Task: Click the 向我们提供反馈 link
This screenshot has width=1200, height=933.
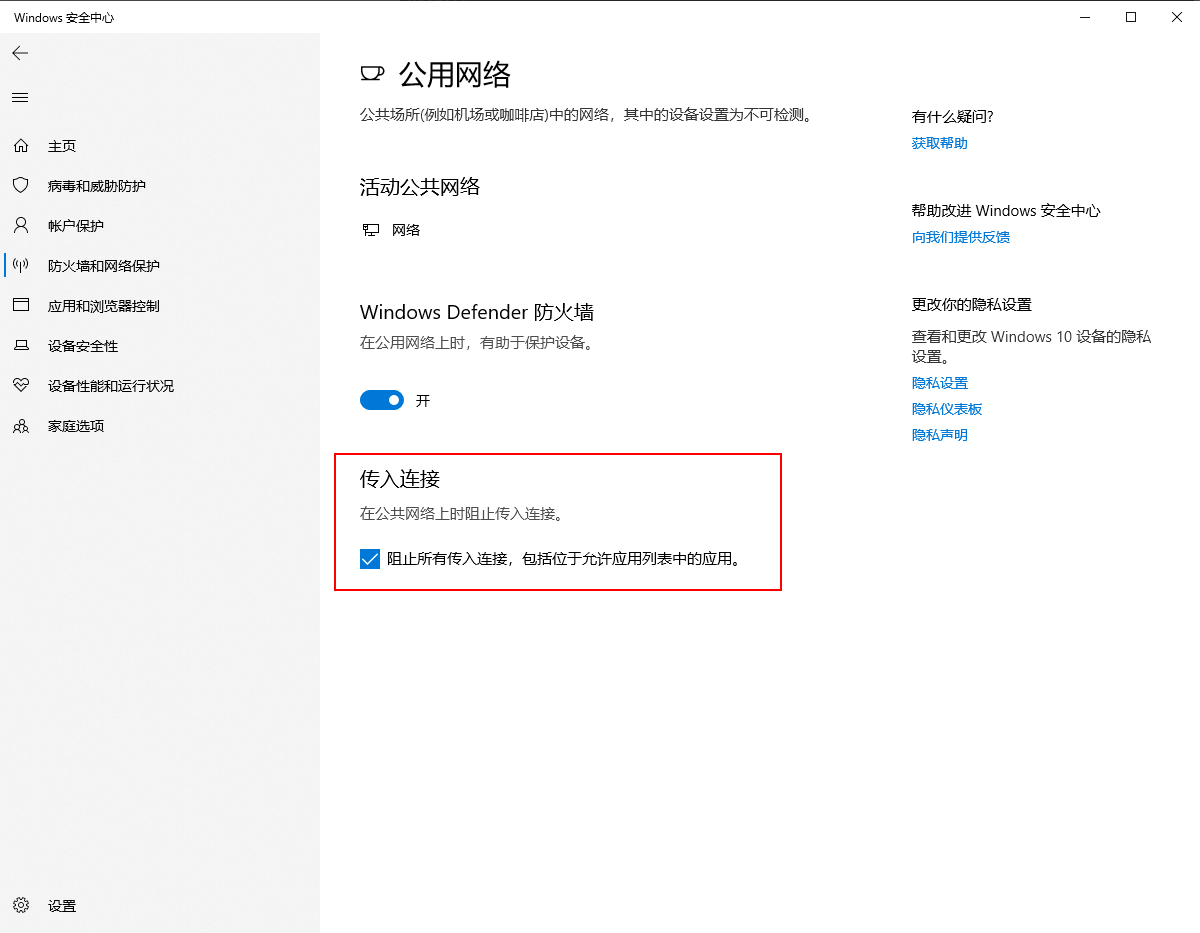Action: (960, 237)
